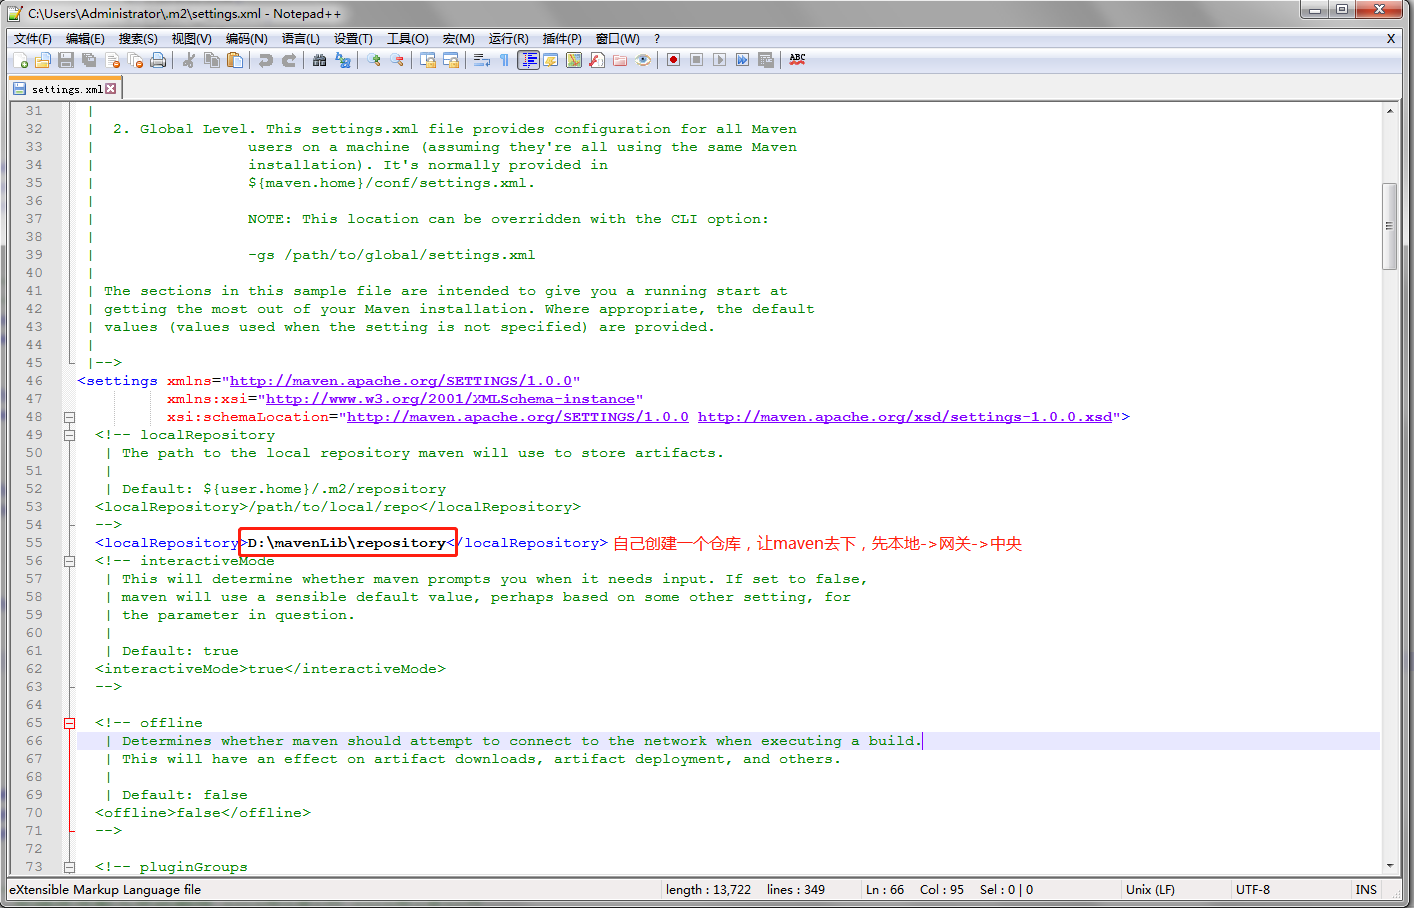This screenshot has width=1414, height=908.
Task: Show the Document Map panel icon
Action: point(574,60)
